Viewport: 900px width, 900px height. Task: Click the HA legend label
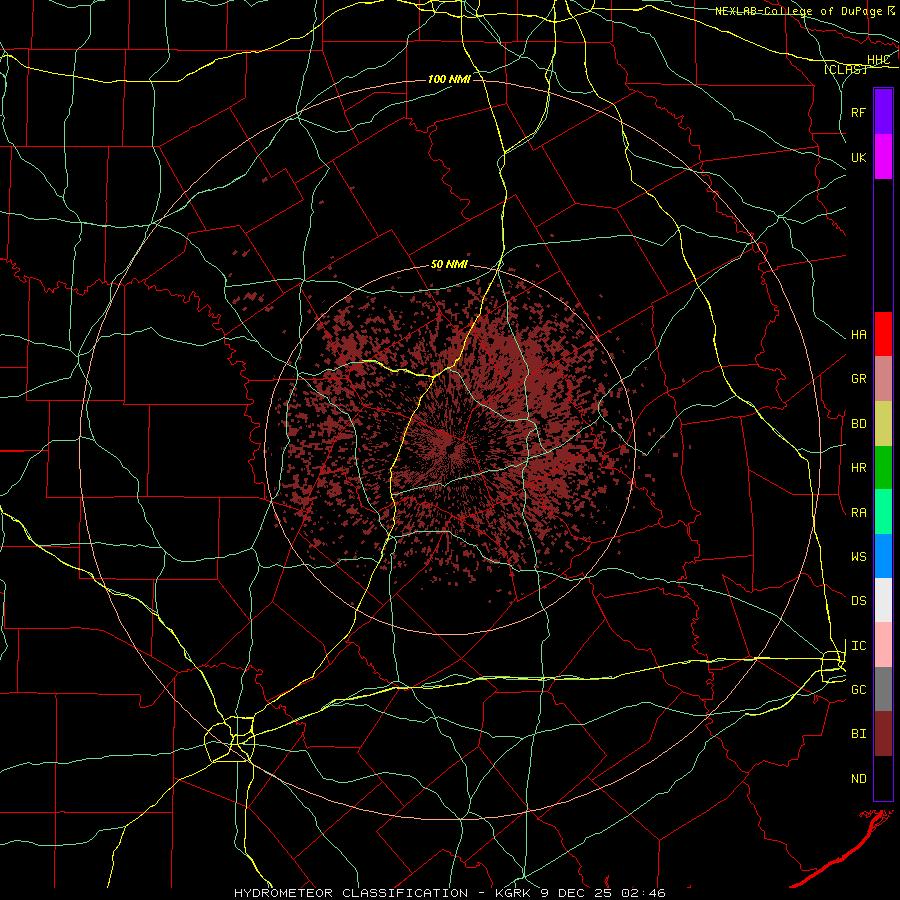(x=858, y=334)
